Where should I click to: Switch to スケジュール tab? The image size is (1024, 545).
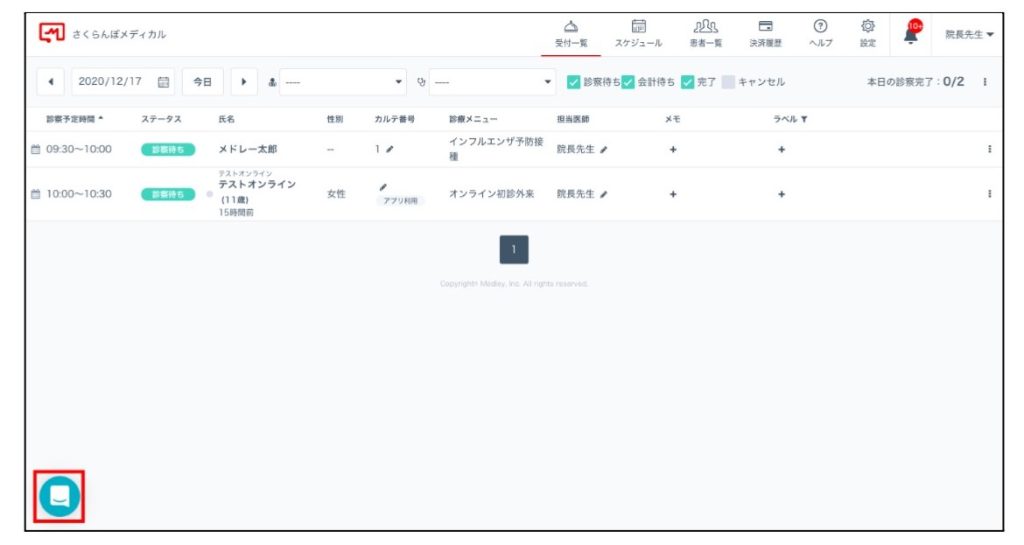[638, 33]
